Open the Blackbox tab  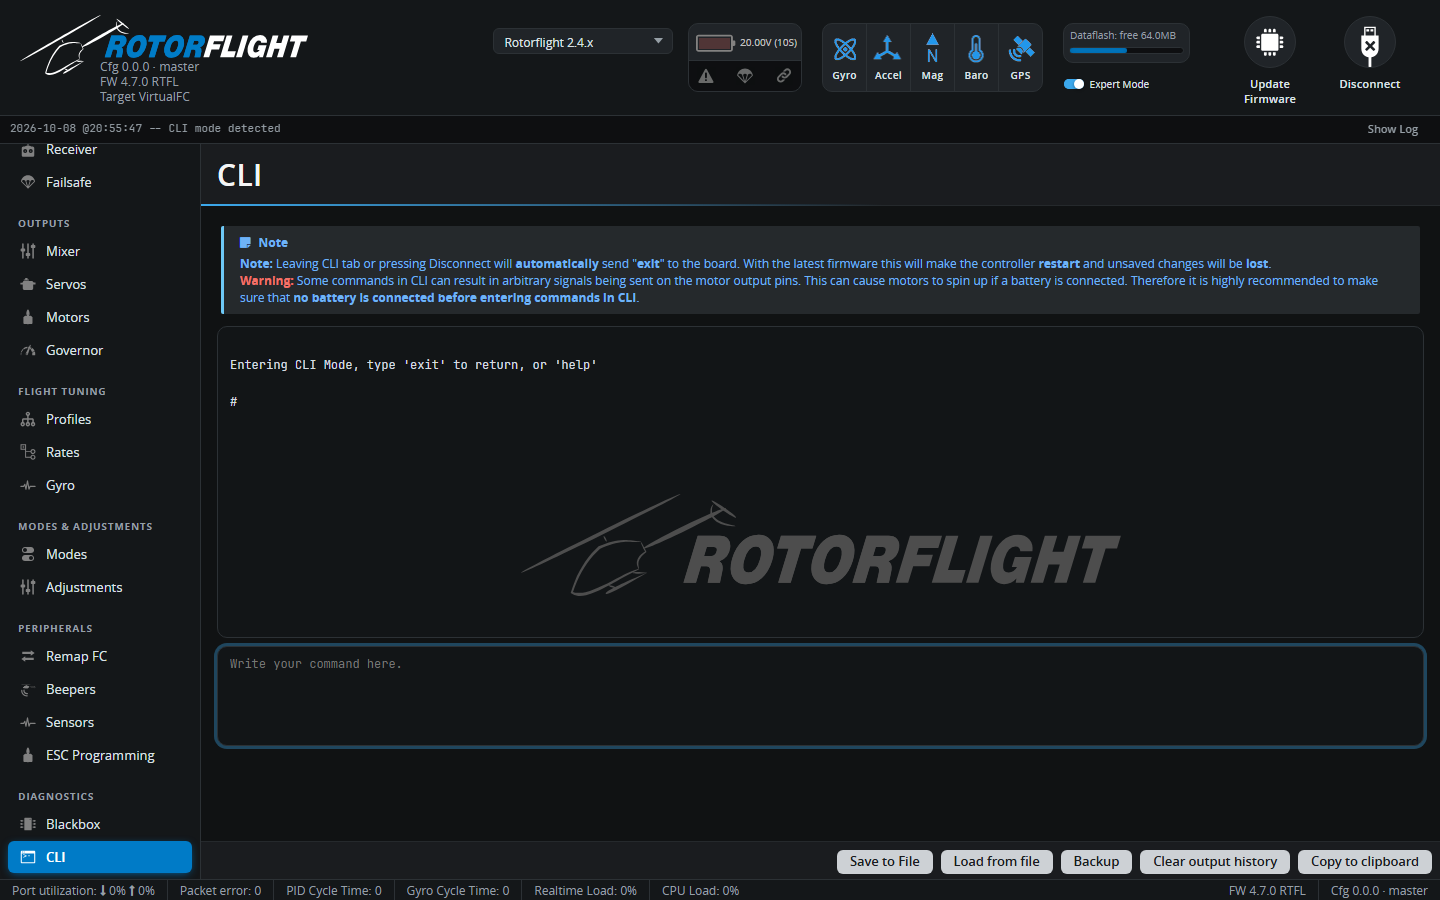click(x=100, y=824)
